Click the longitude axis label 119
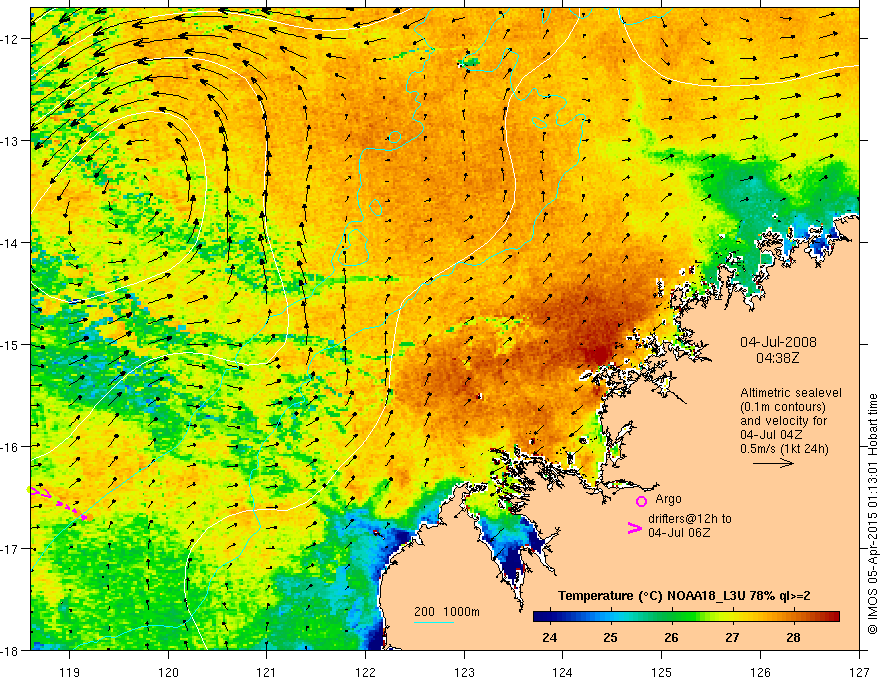This screenshot has width=880, height=680. pos(70,672)
